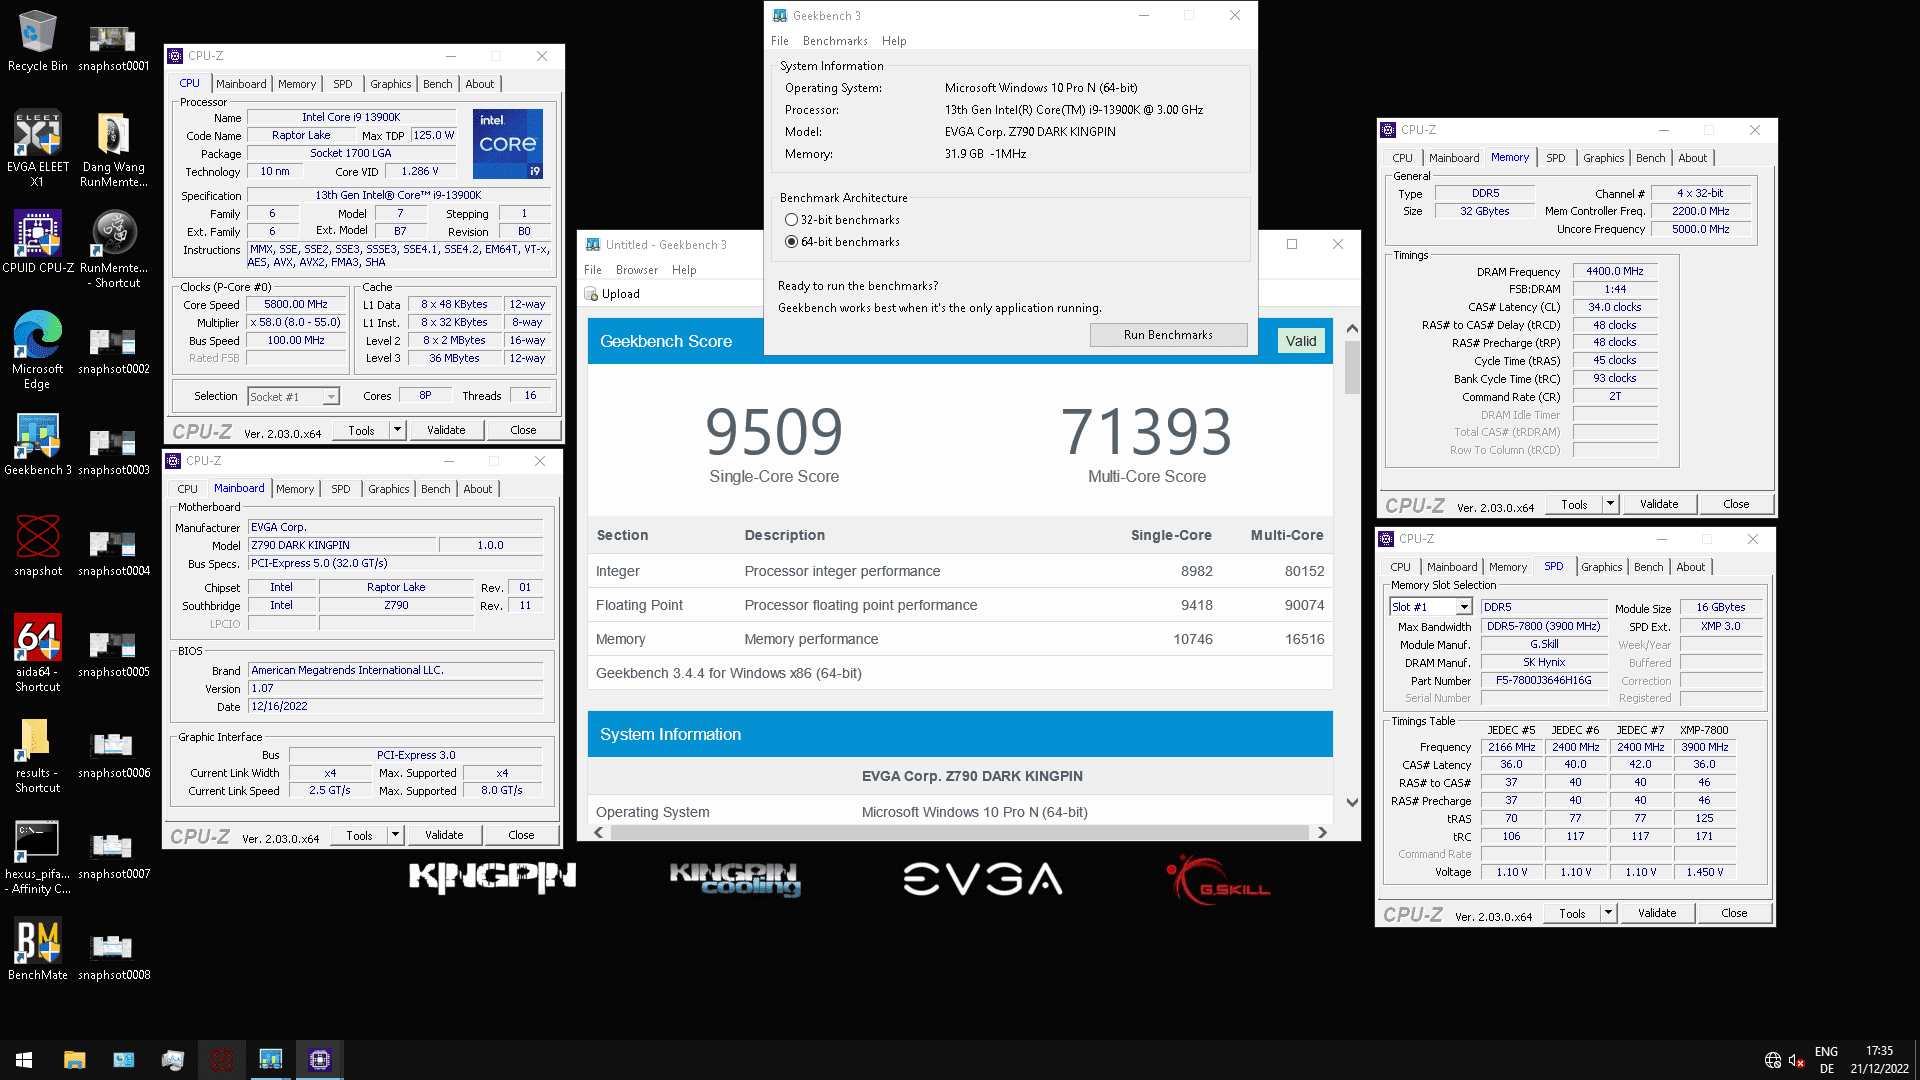Screen dimensions: 1920x1080
Task: Click scroll right arrow in results pane
Action: [1322, 832]
